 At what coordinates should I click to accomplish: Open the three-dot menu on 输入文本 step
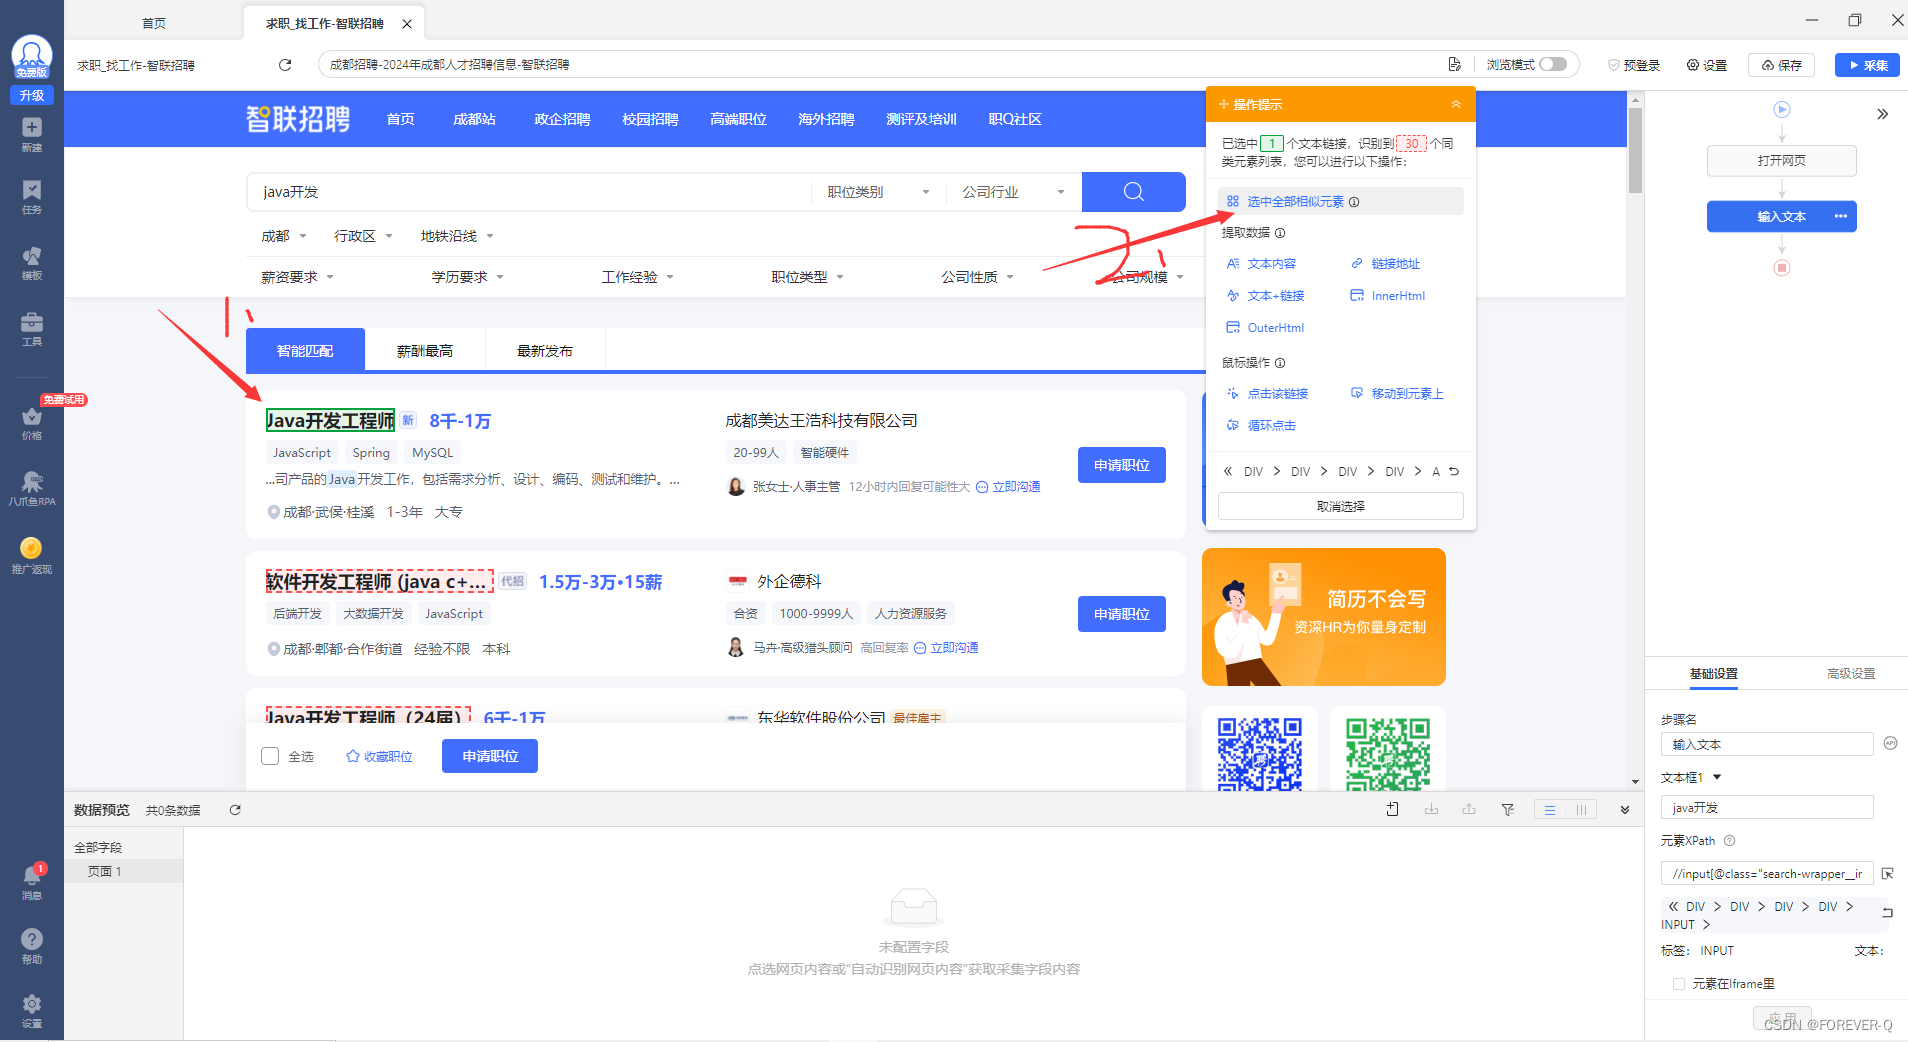(x=1840, y=216)
